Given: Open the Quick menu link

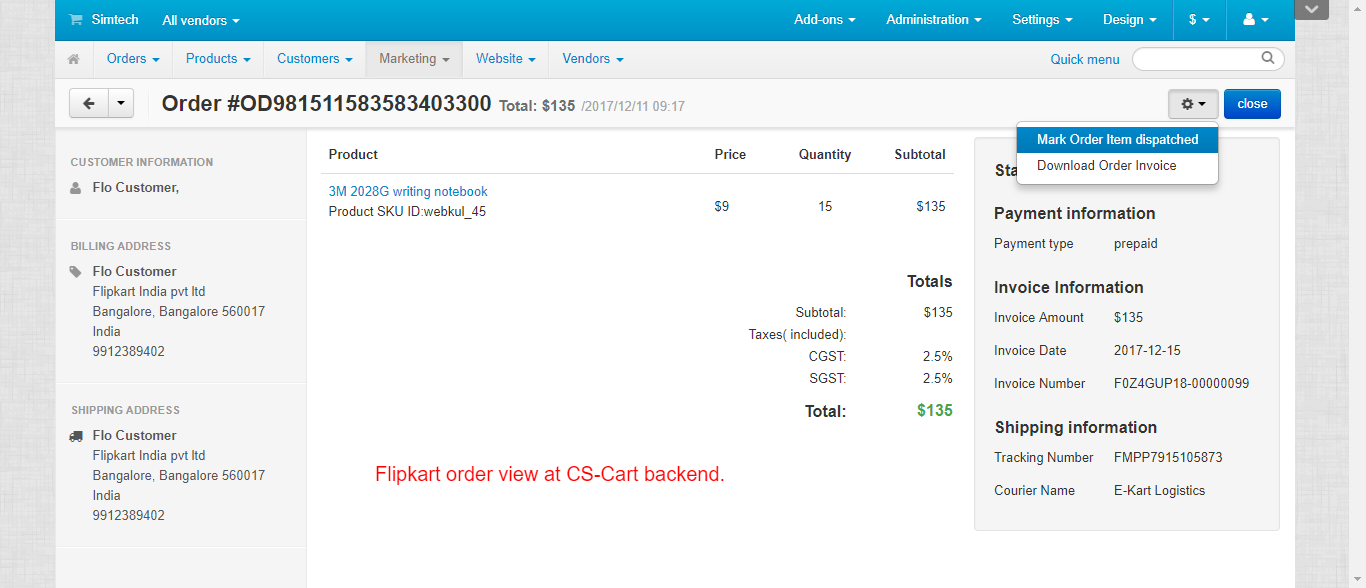Looking at the screenshot, I should pyautogui.click(x=1085, y=60).
